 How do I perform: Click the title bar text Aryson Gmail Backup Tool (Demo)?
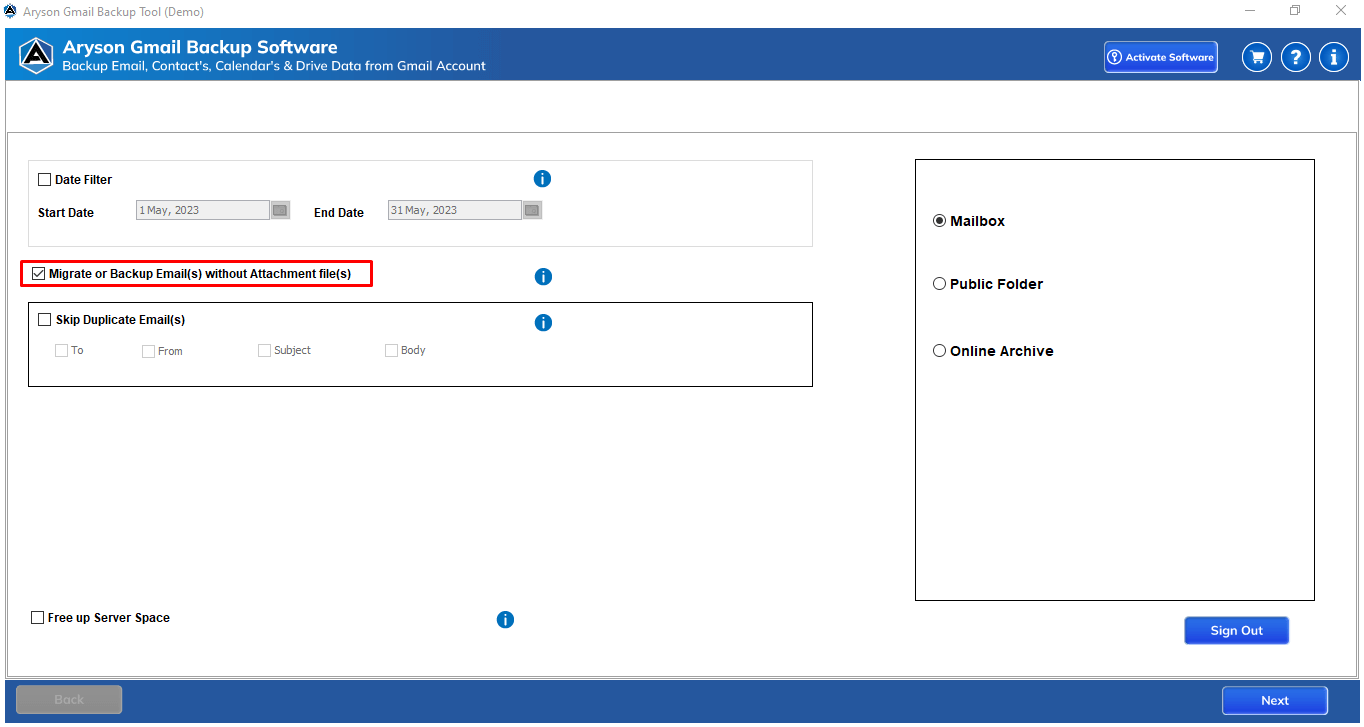(x=114, y=12)
